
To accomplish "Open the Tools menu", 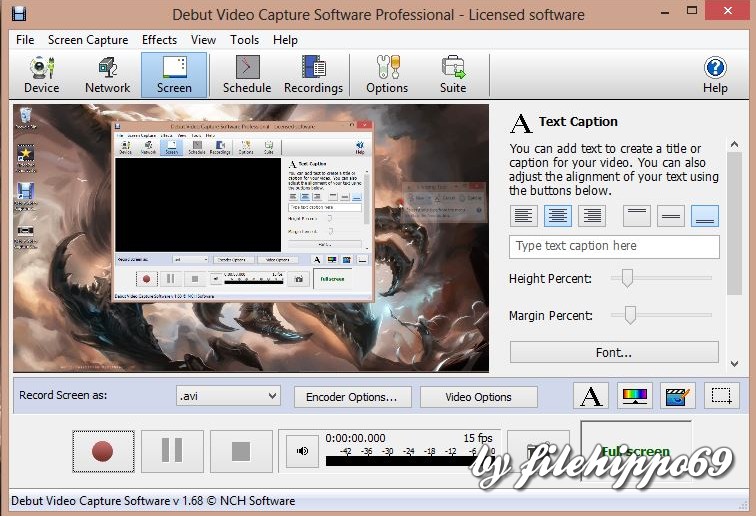I will [244, 40].
